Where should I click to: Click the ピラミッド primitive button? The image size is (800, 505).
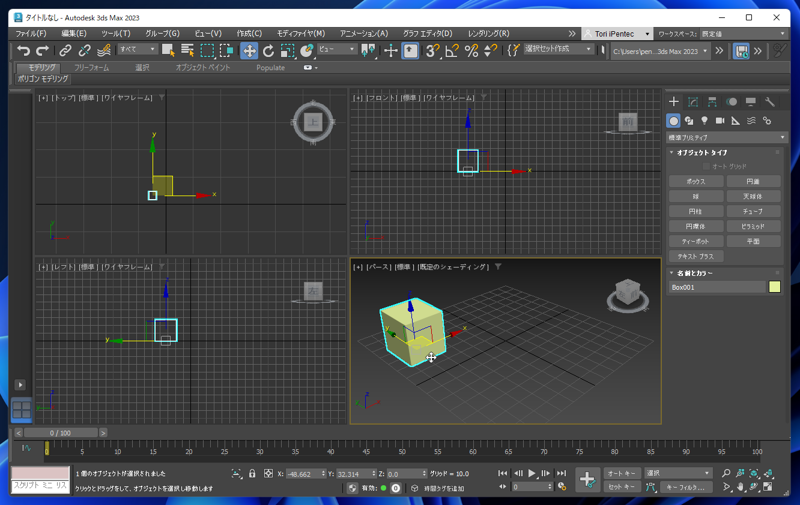pyautogui.click(x=753, y=226)
